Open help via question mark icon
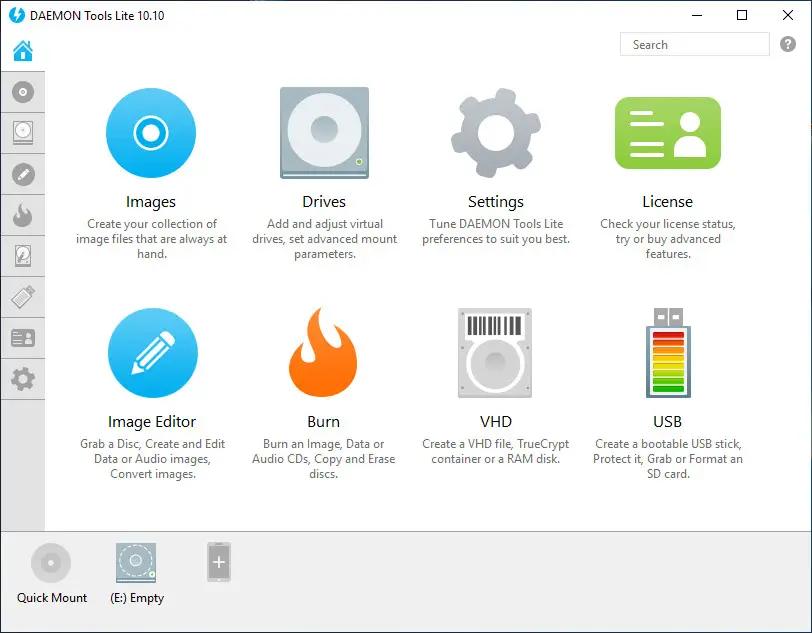 tap(788, 45)
